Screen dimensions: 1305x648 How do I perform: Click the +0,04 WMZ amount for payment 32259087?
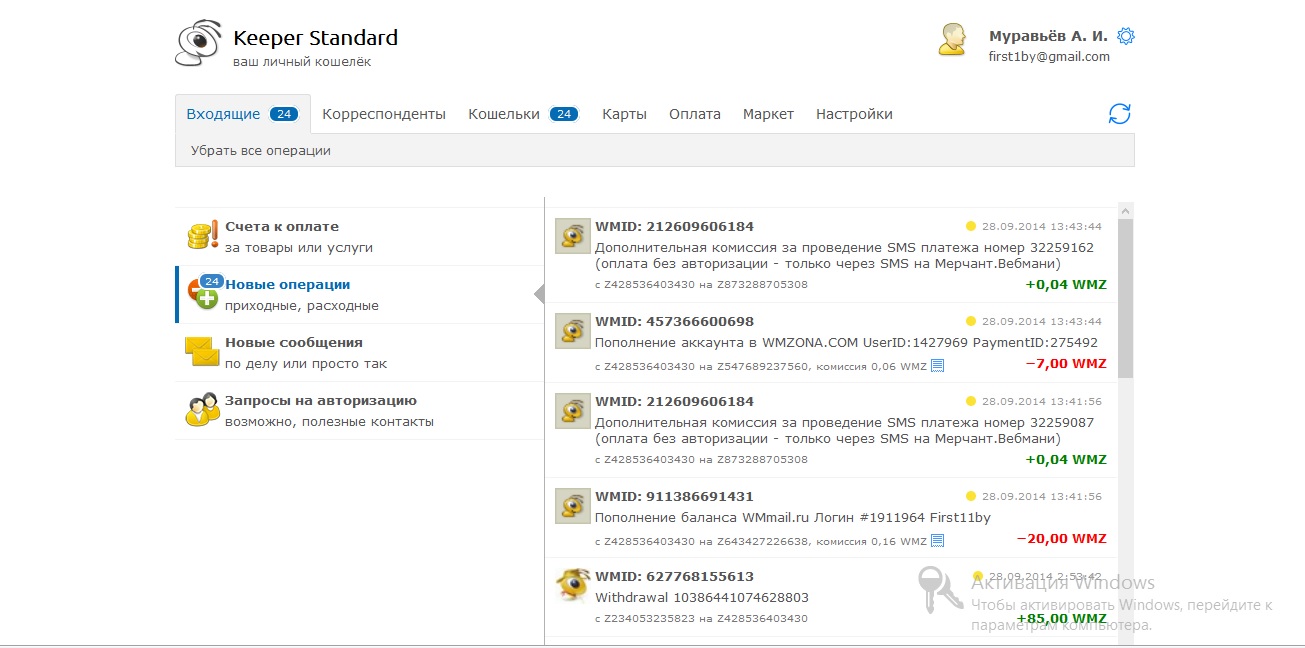1066,460
